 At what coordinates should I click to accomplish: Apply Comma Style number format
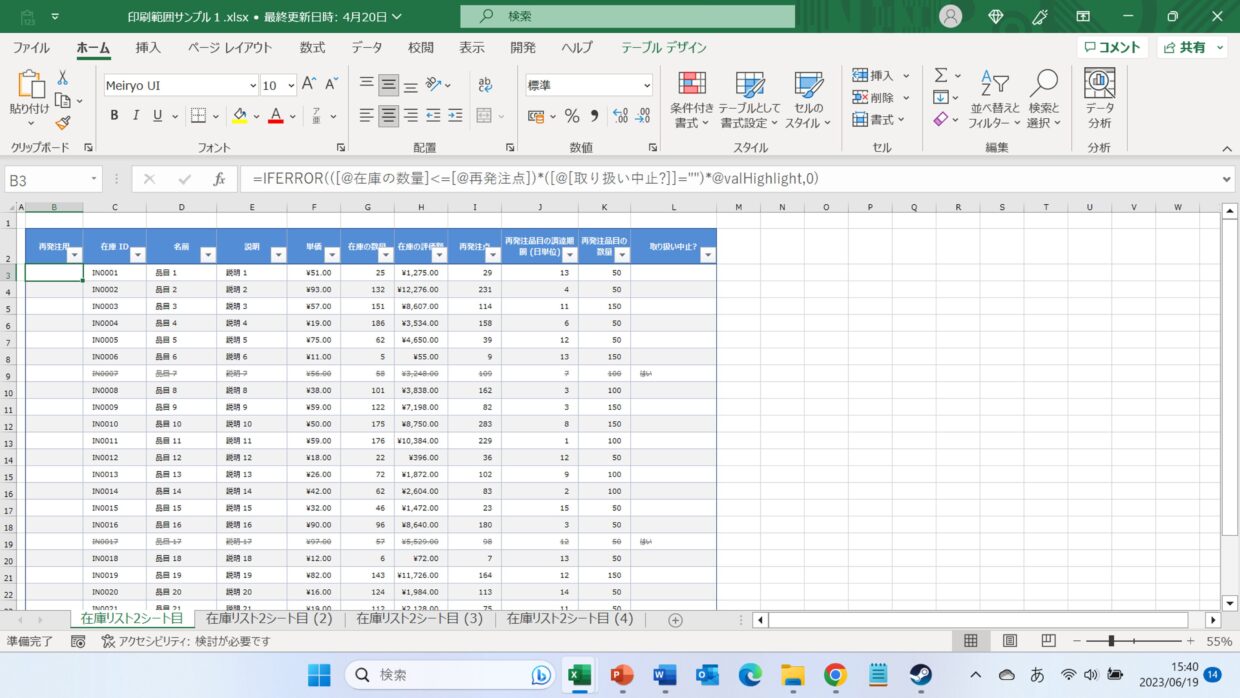pos(594,116)
